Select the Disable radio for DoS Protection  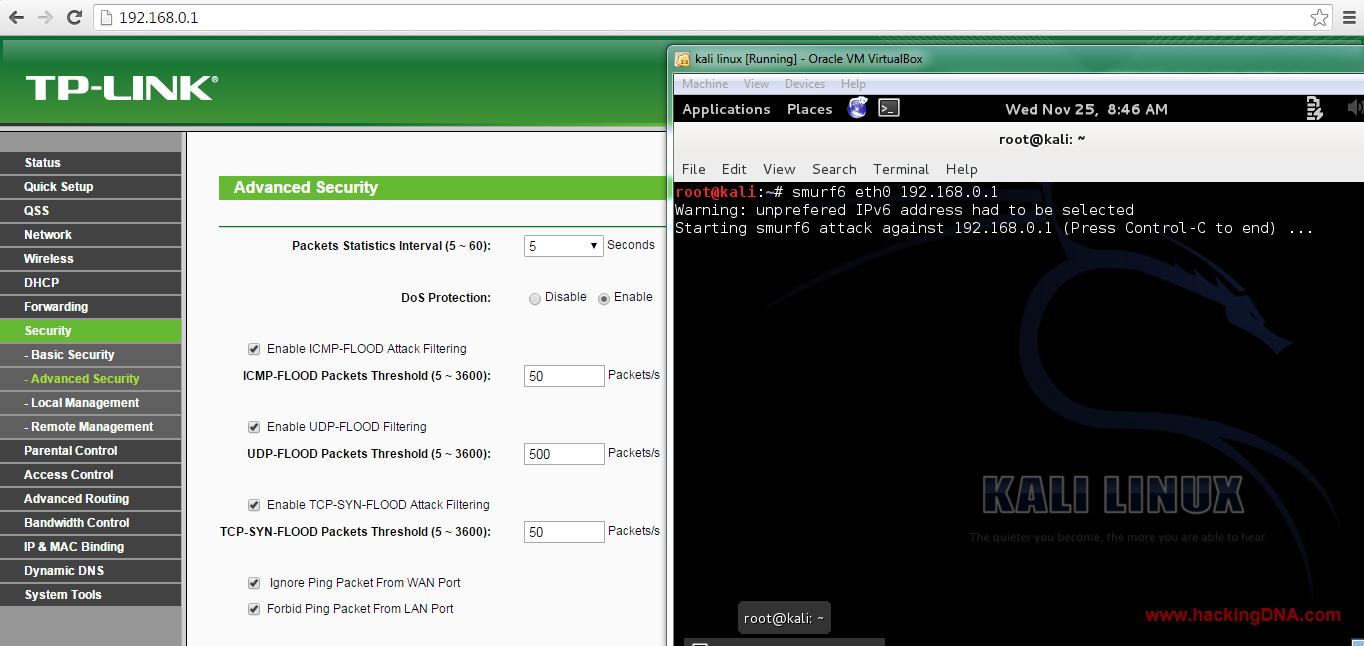(x=534, y=297)
